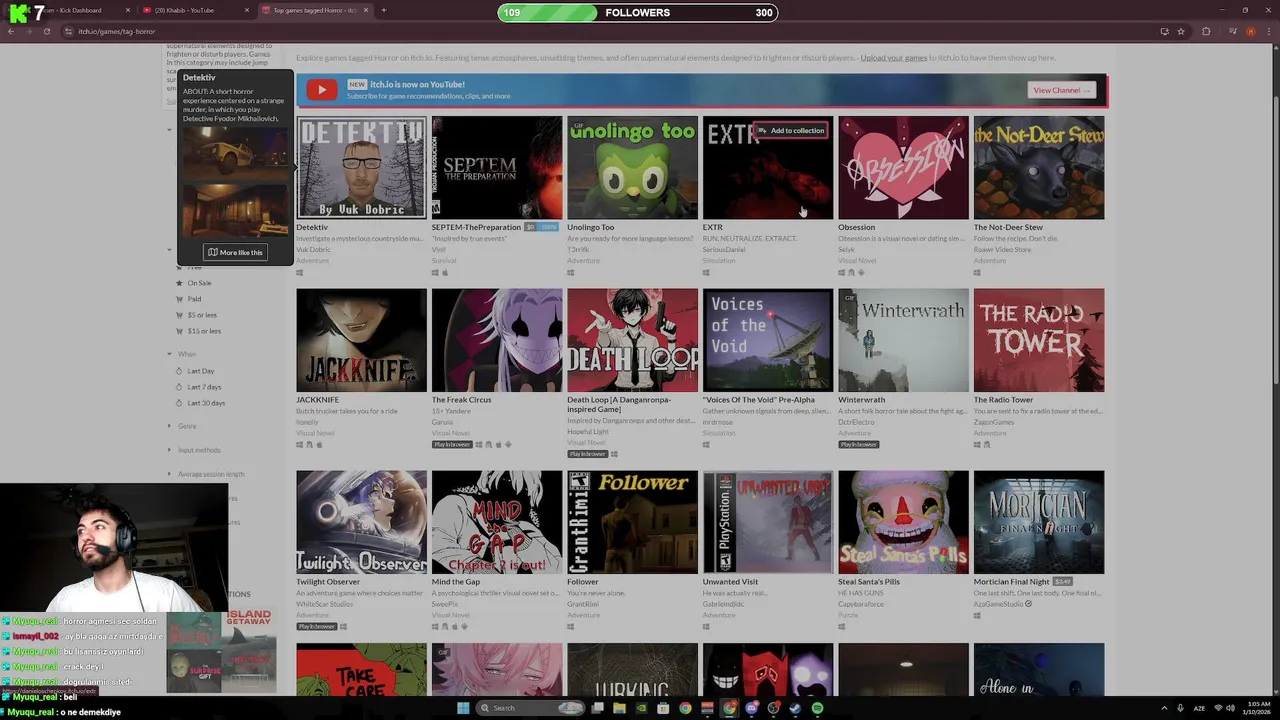
Task: Click the ZagonGames author link
Action: (x=994, y=422)
